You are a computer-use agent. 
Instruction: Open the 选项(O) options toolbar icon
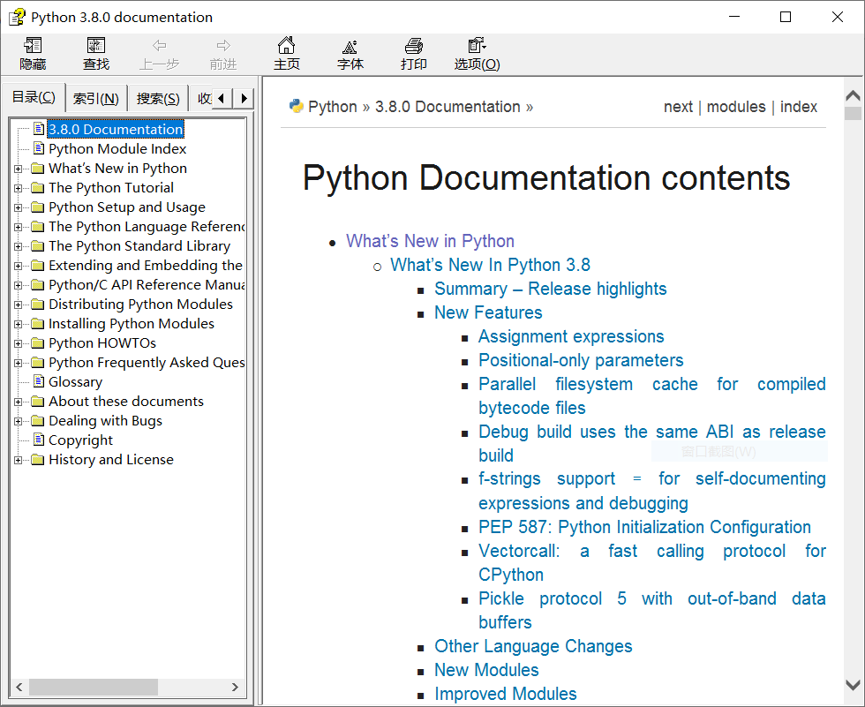tap(477, 53)
